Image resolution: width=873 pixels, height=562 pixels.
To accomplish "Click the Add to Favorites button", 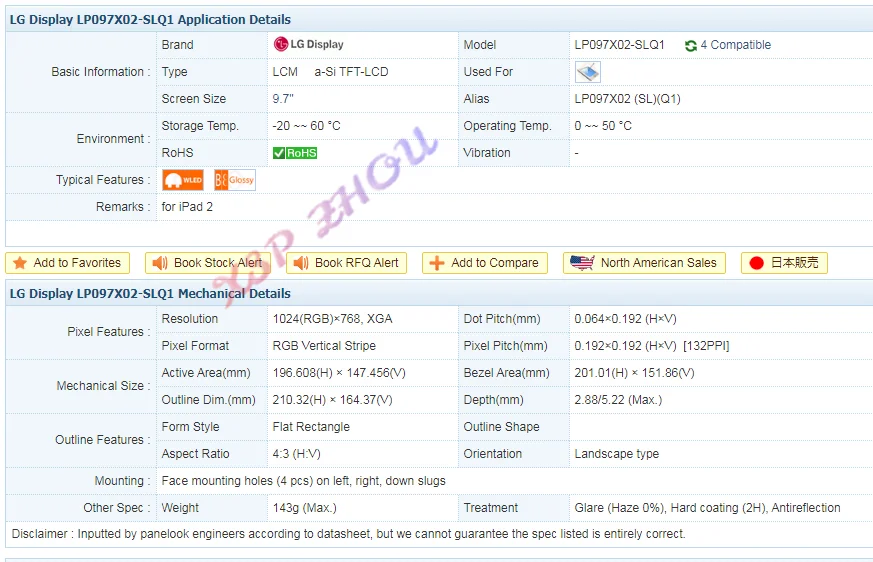I will point(67,263).
